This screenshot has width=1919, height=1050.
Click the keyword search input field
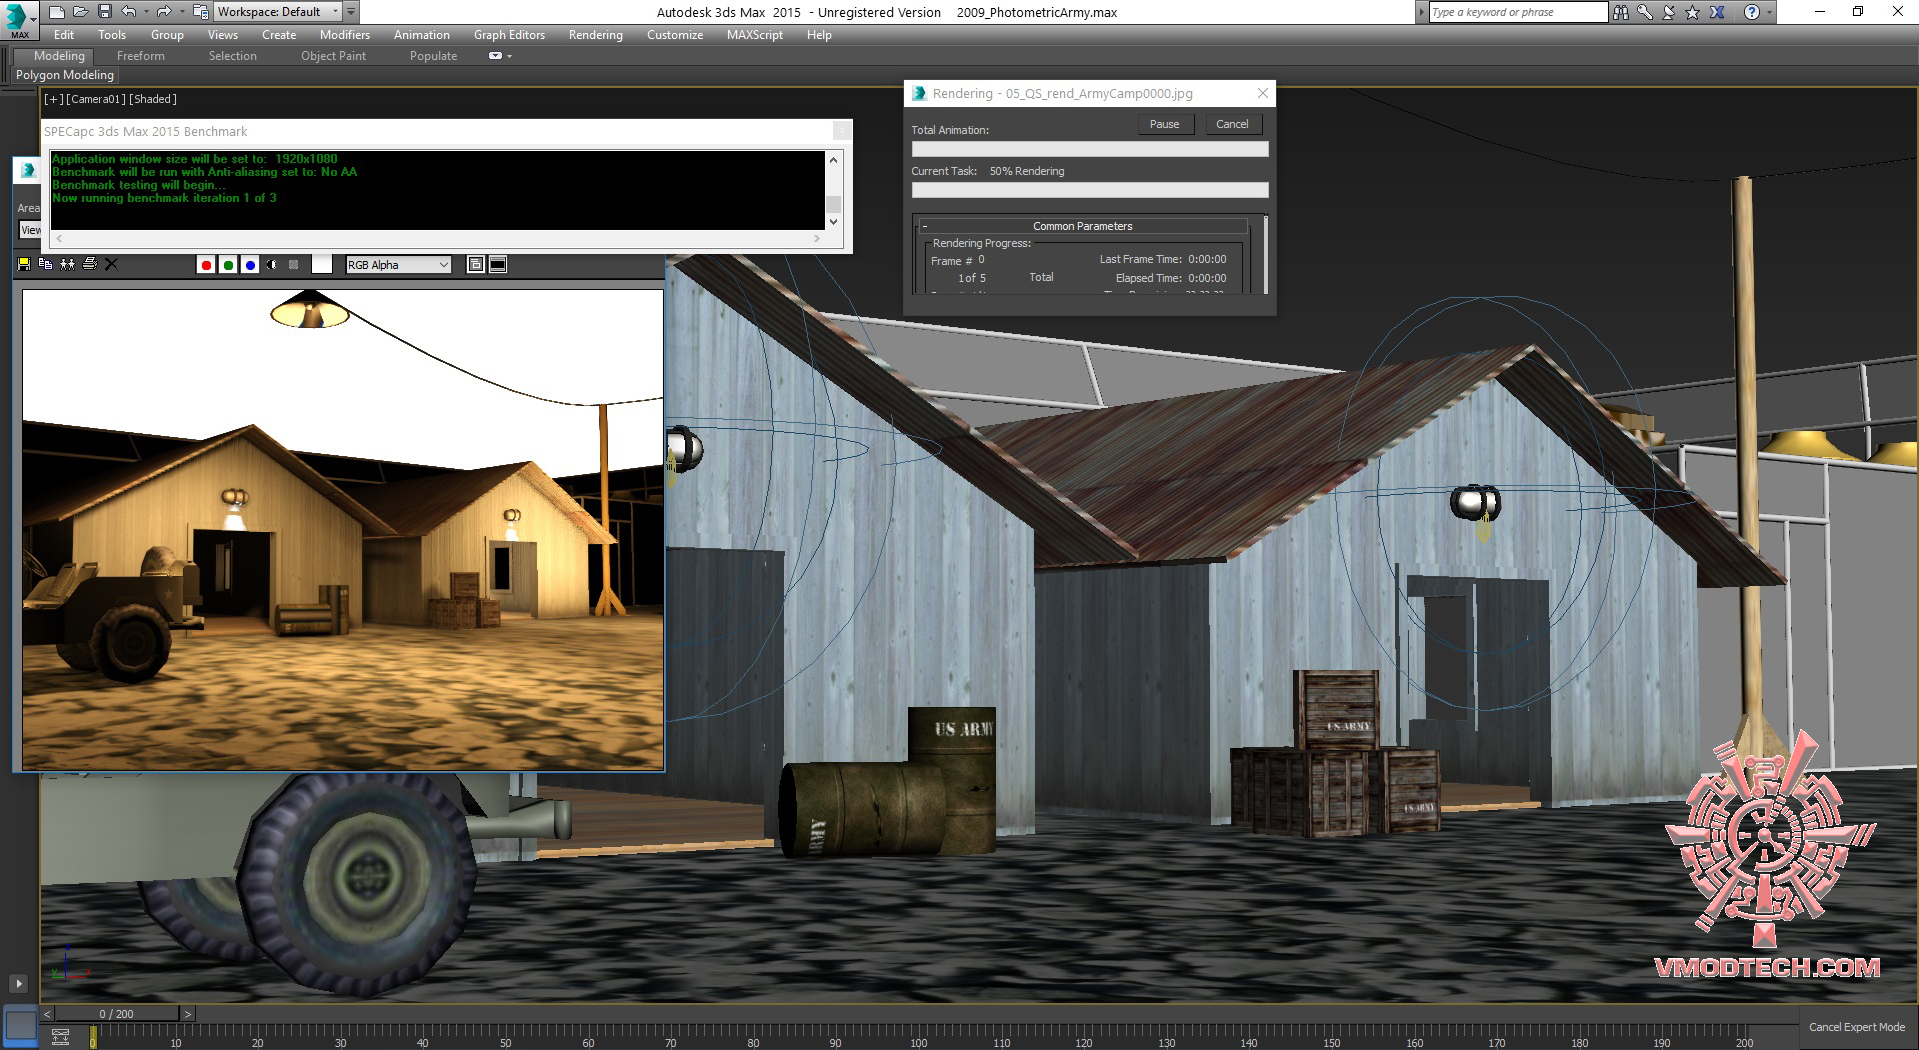point(1518,12)
